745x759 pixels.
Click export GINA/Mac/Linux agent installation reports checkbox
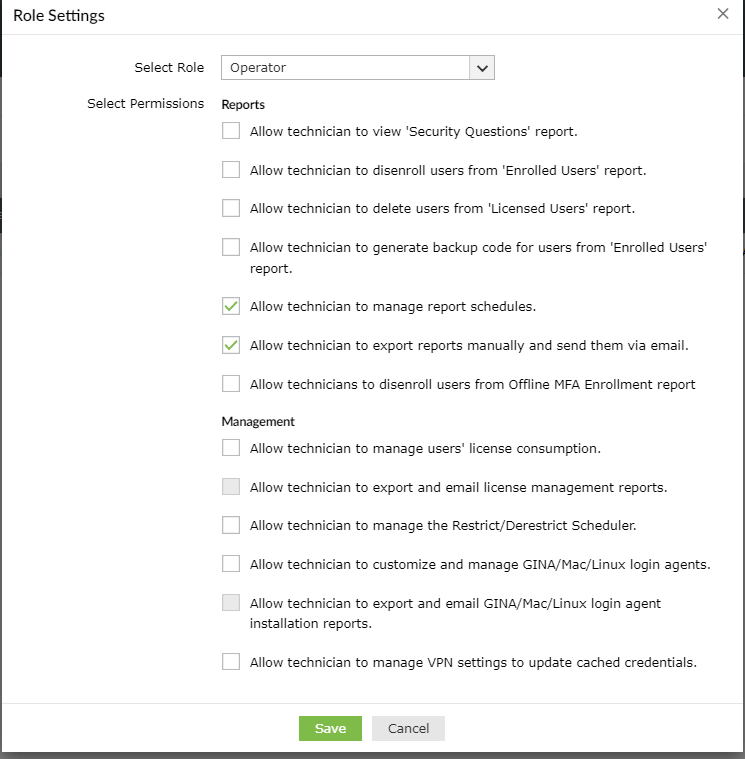click(231, 603)
